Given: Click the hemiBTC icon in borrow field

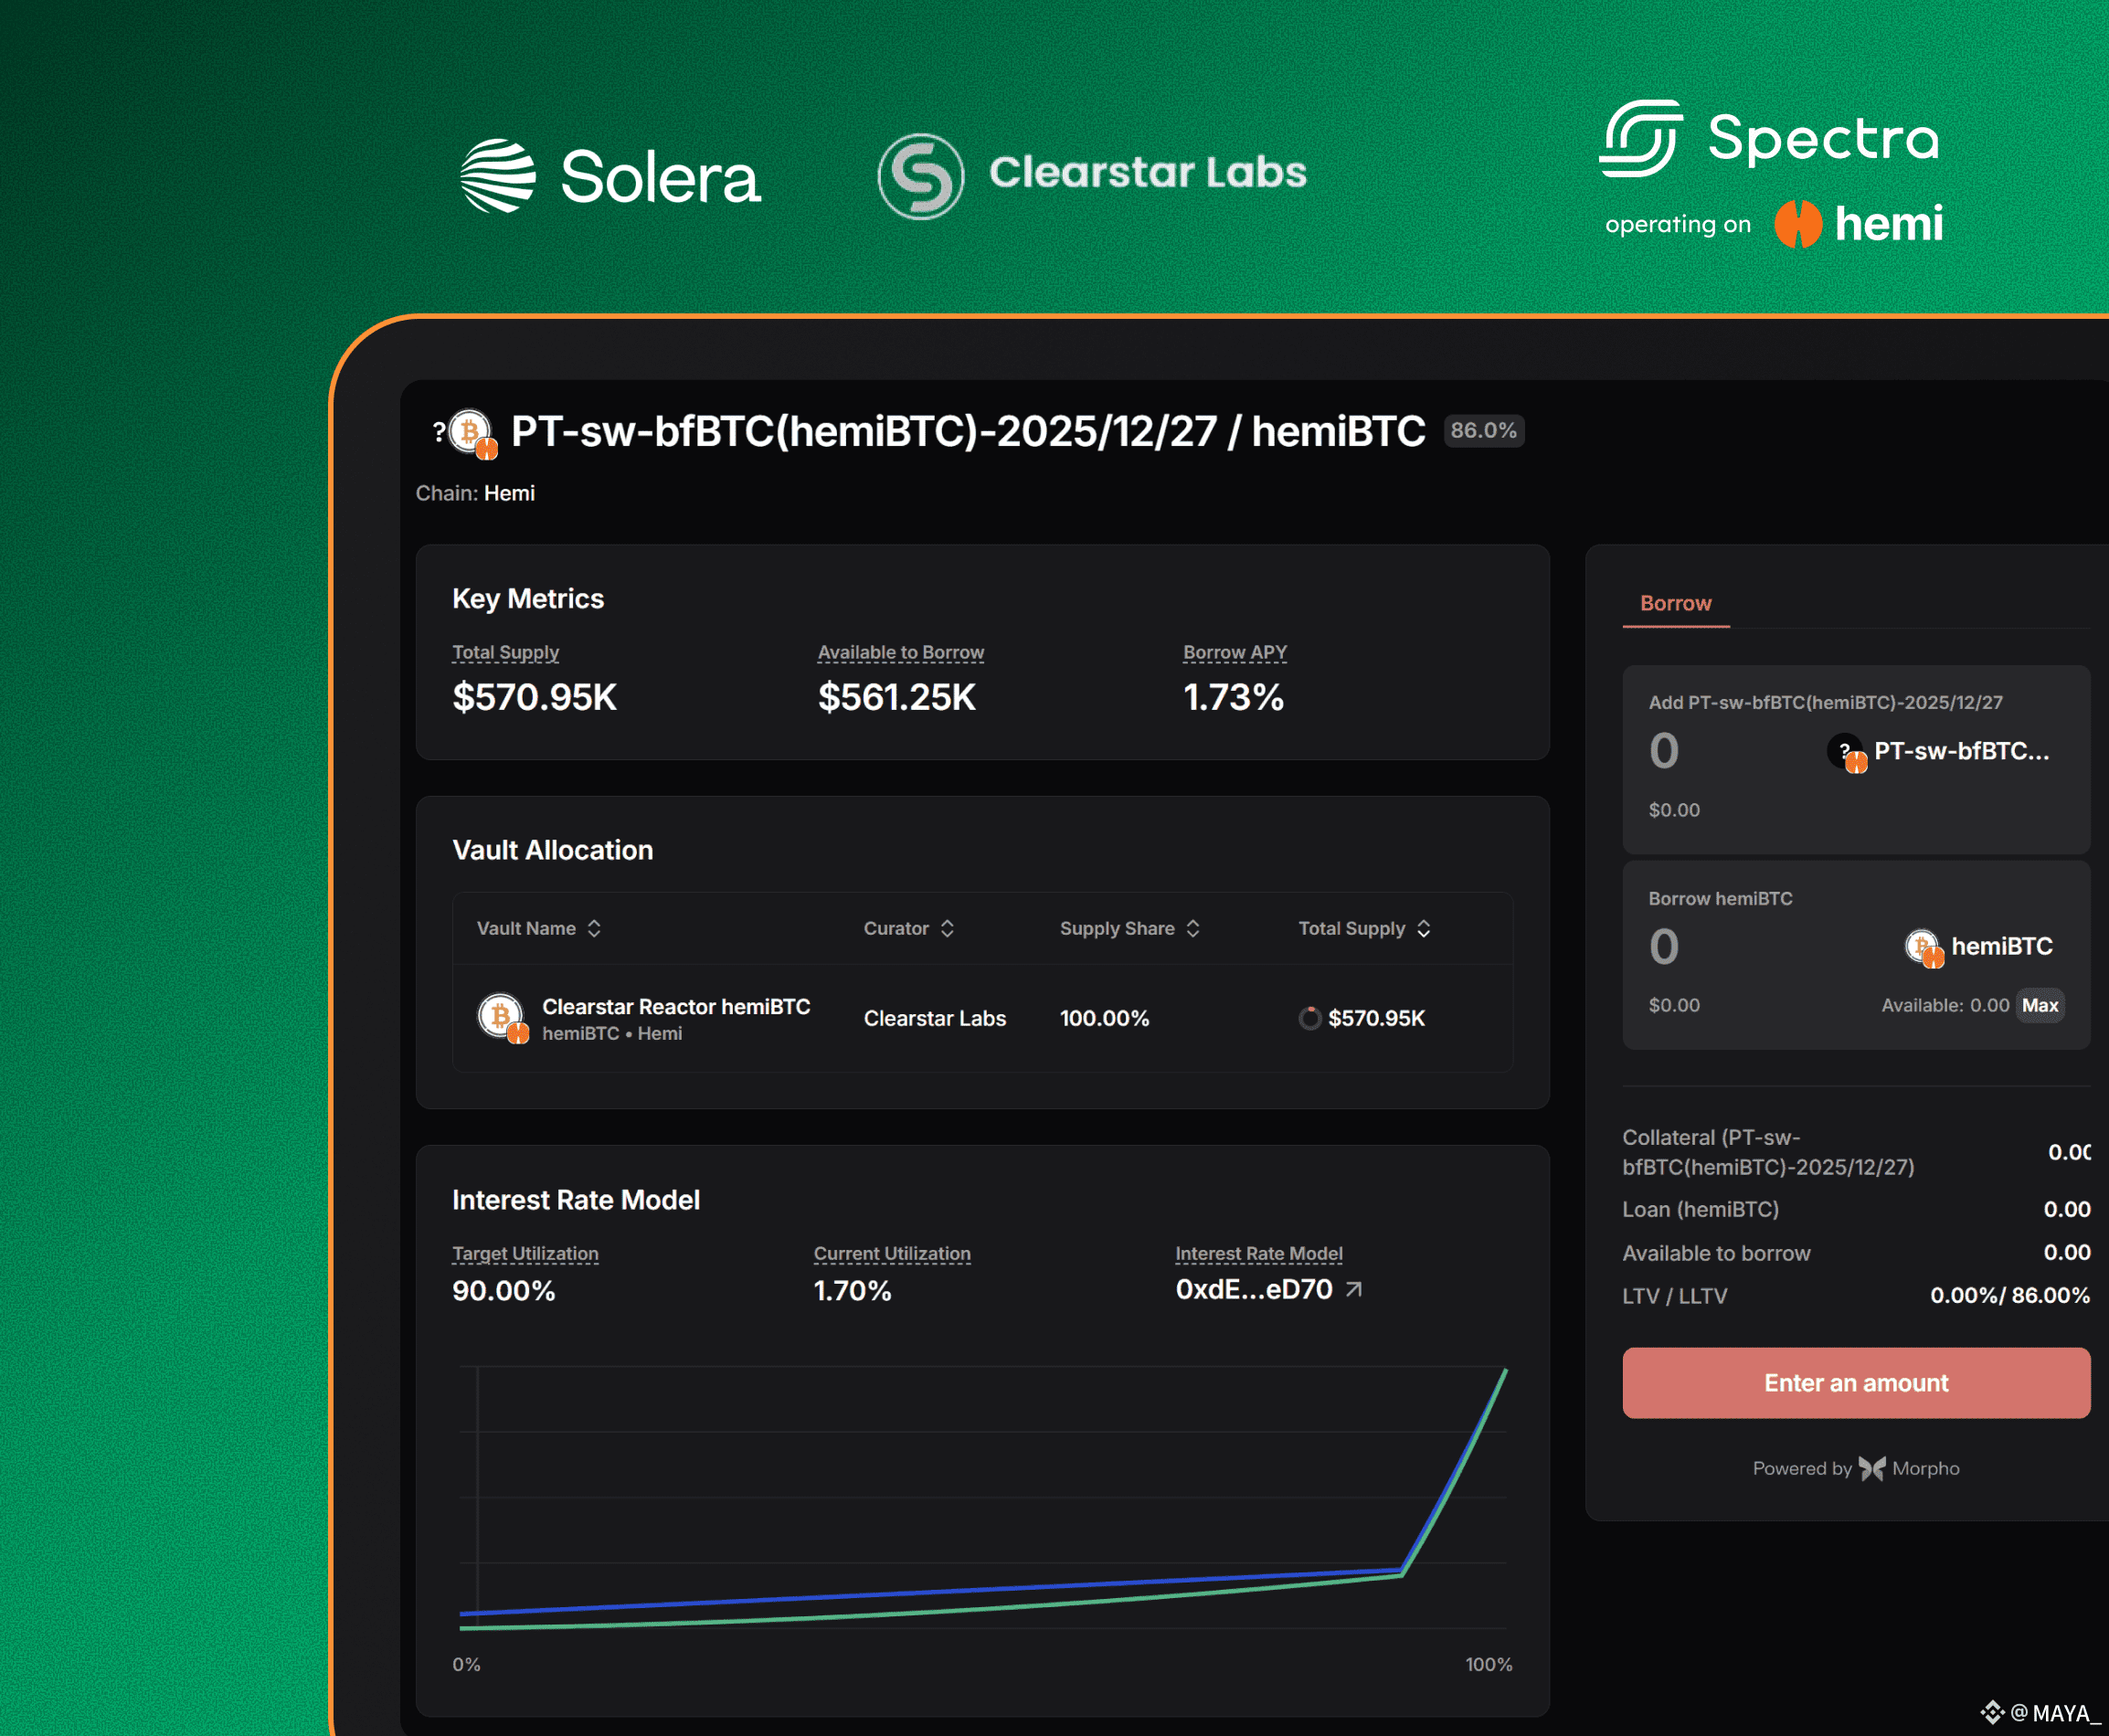Looking at the screenshot, I should pyautogui.click(x=1922, y=946).
